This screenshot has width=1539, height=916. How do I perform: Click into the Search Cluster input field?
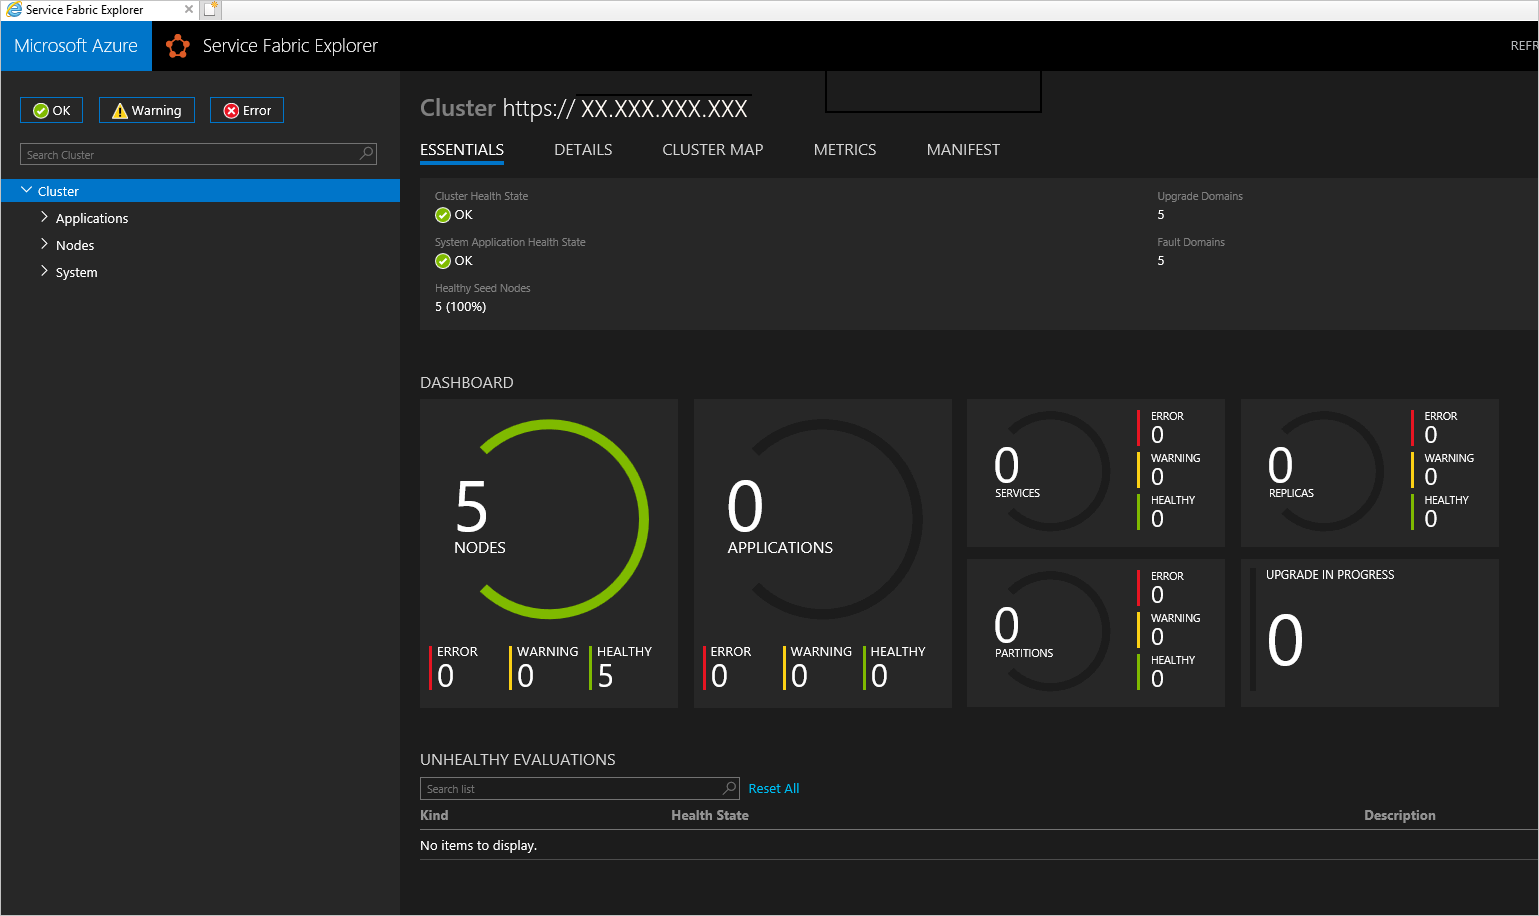pyautogui.click(x=190, y=155)
